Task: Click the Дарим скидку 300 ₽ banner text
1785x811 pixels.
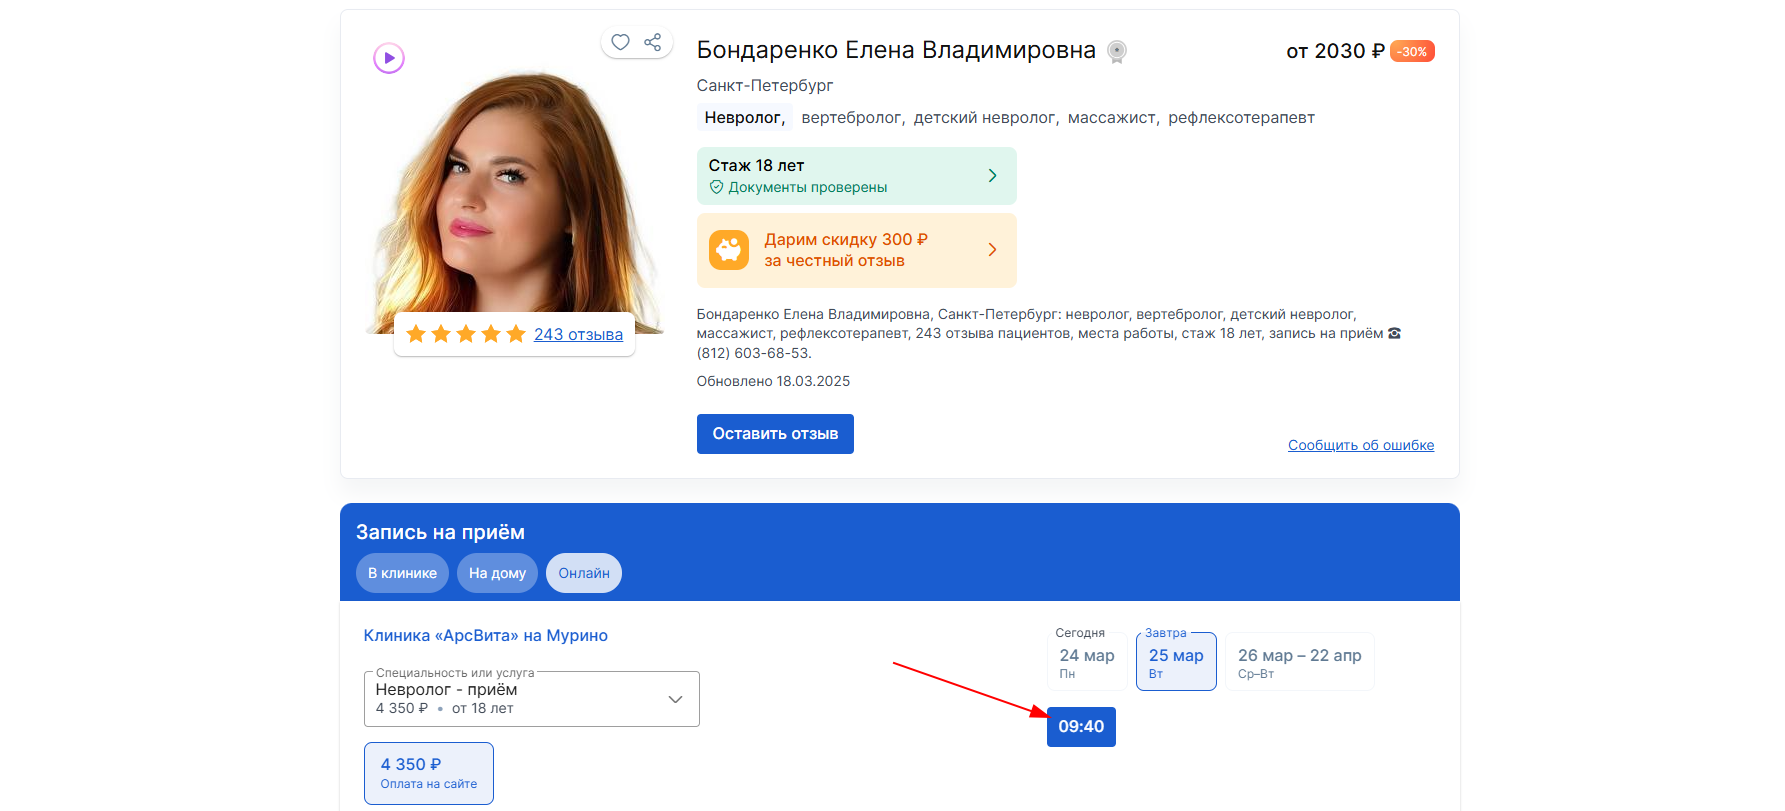Action: click(846, 250)
